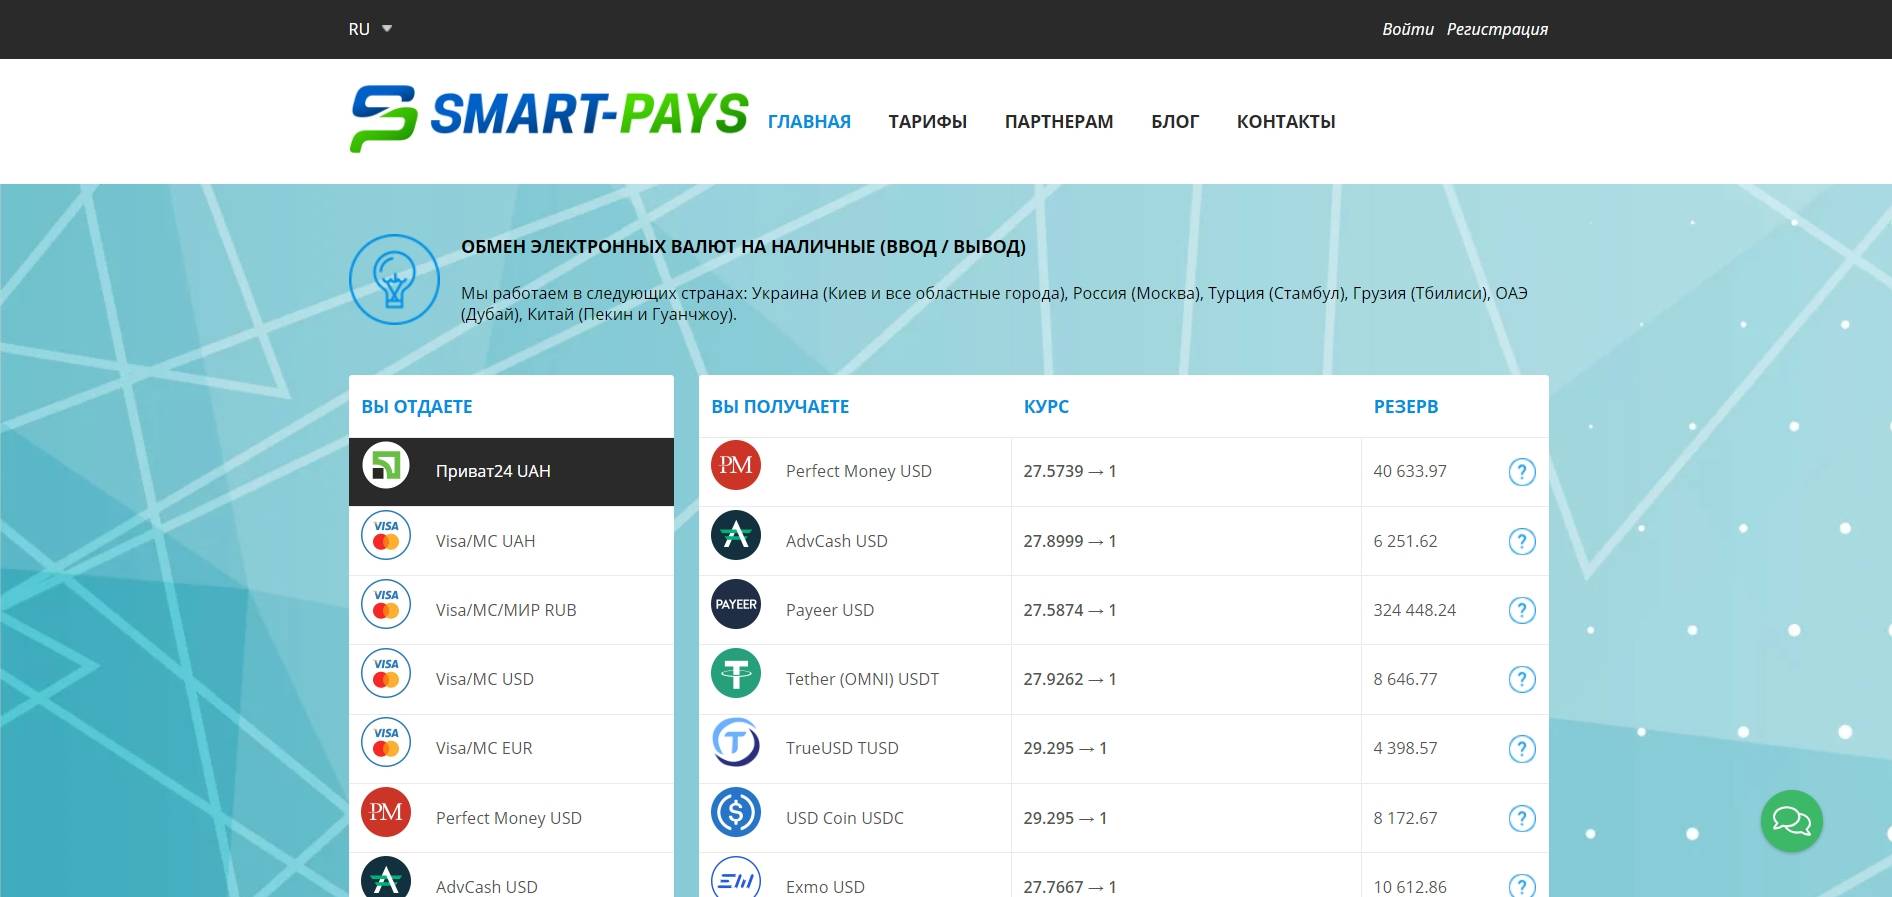Click the Payeer logo icon
1892x897 pixels.
click(x=736, y=604)
